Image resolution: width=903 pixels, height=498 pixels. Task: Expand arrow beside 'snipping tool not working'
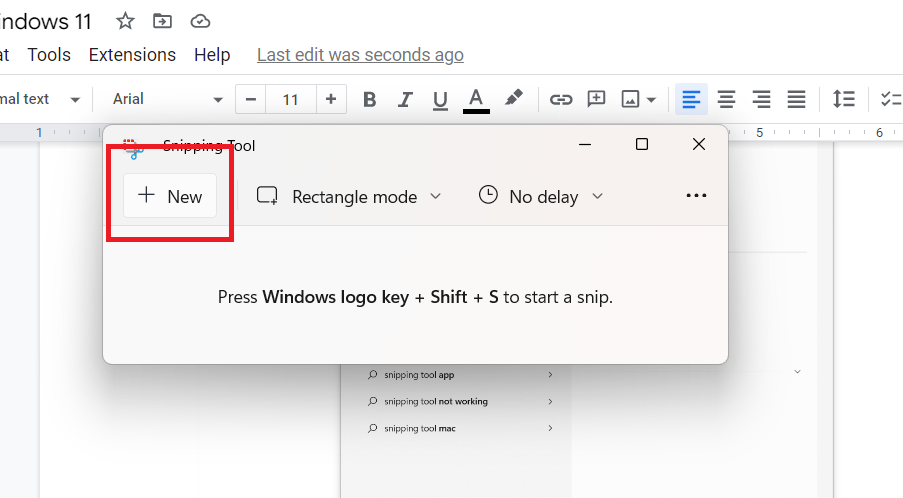coord(550,401)
